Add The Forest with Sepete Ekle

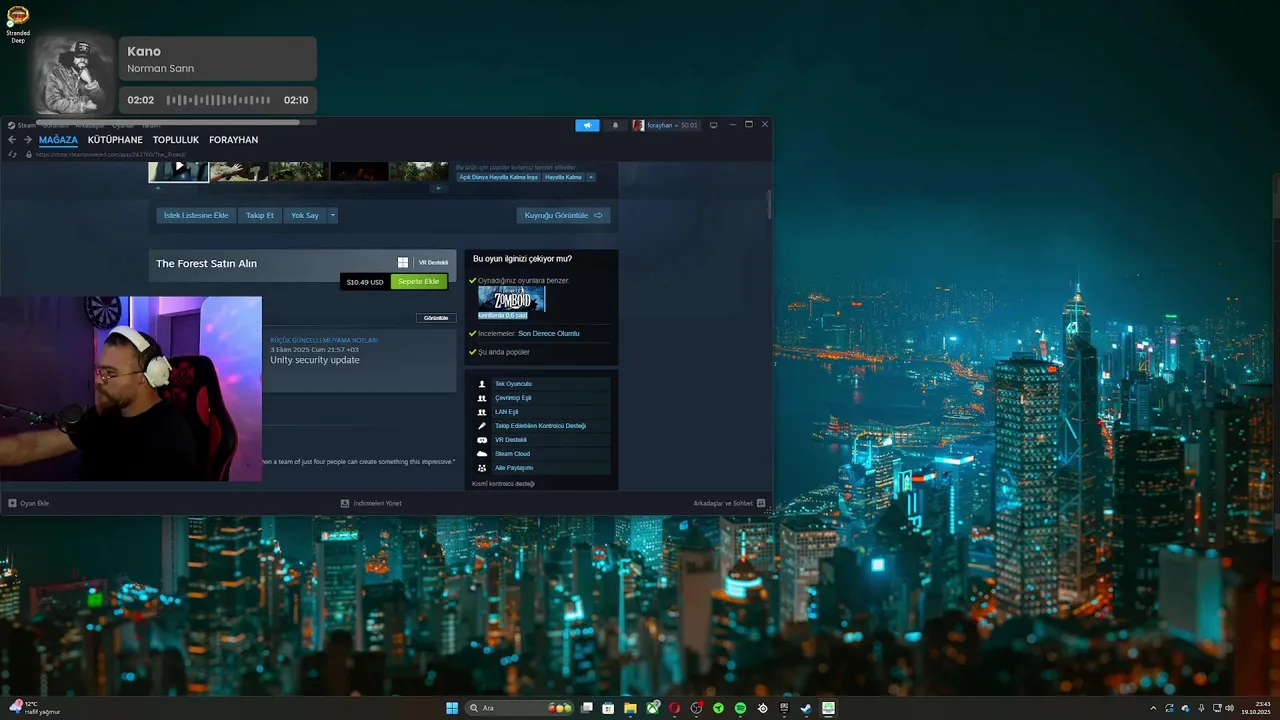coord(418,282)
